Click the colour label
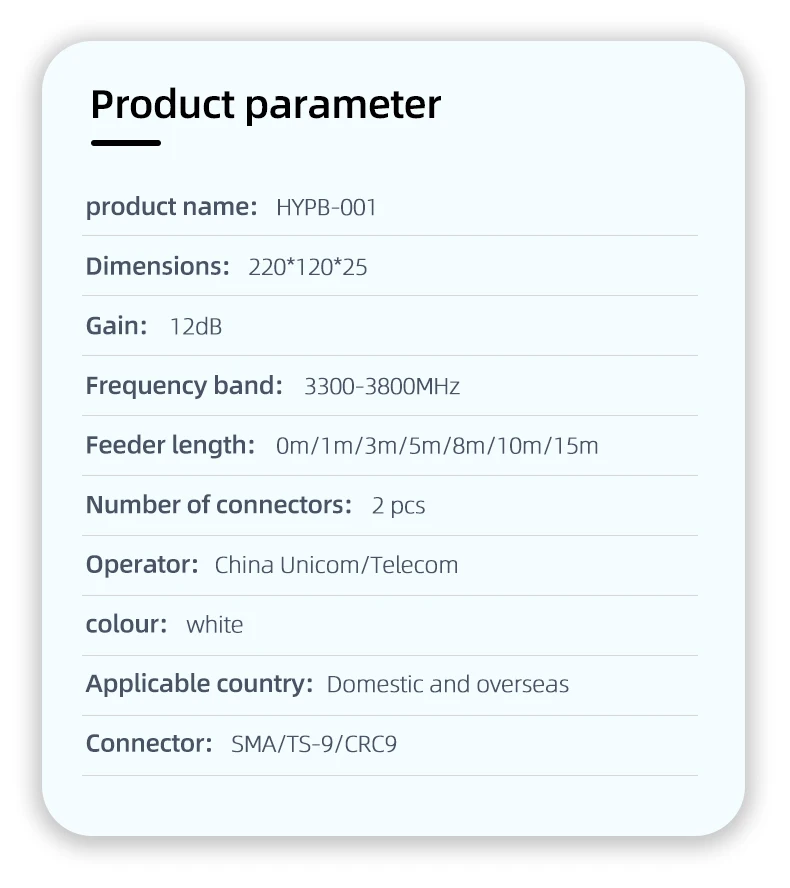Image resolution: width=790 pixels, height=888 pixels. (126, 624)
